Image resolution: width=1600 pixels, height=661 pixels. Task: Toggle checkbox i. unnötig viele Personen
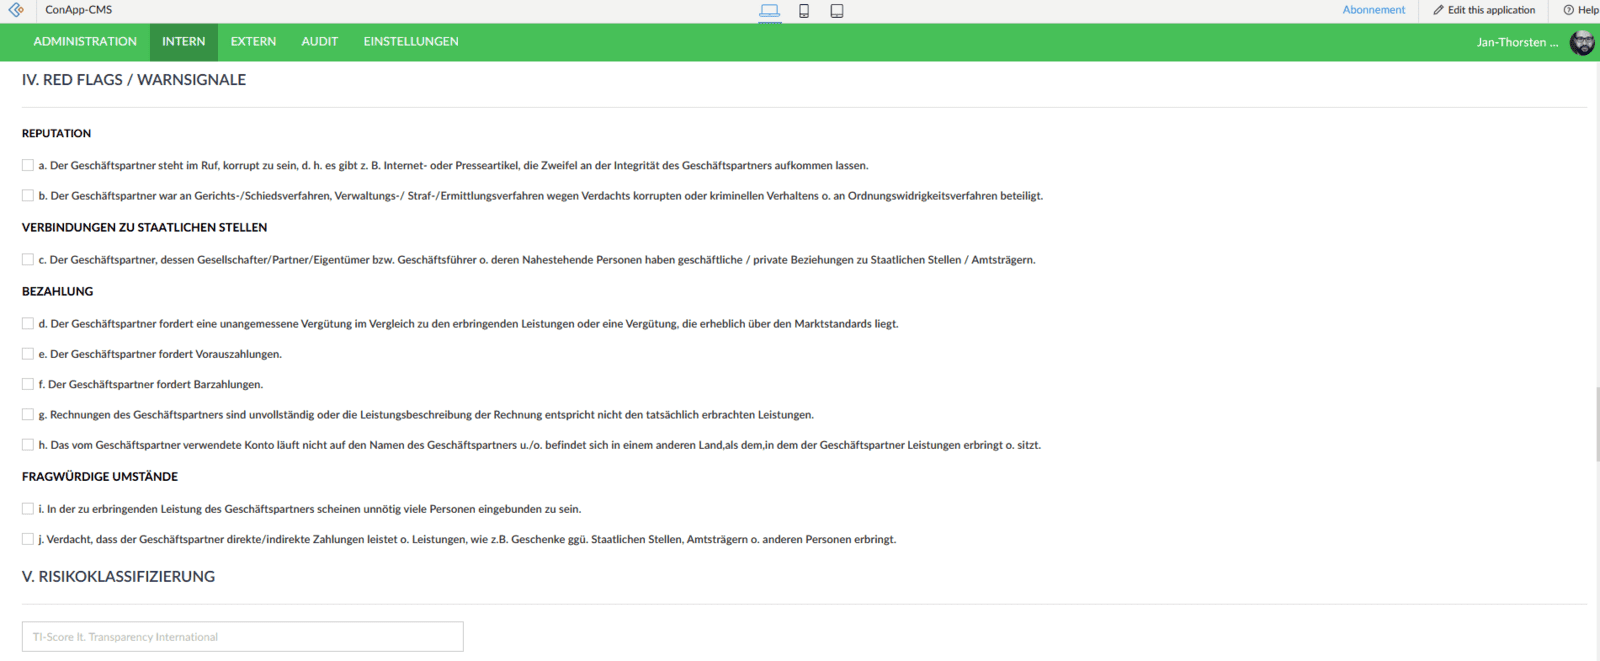[28, 509]
